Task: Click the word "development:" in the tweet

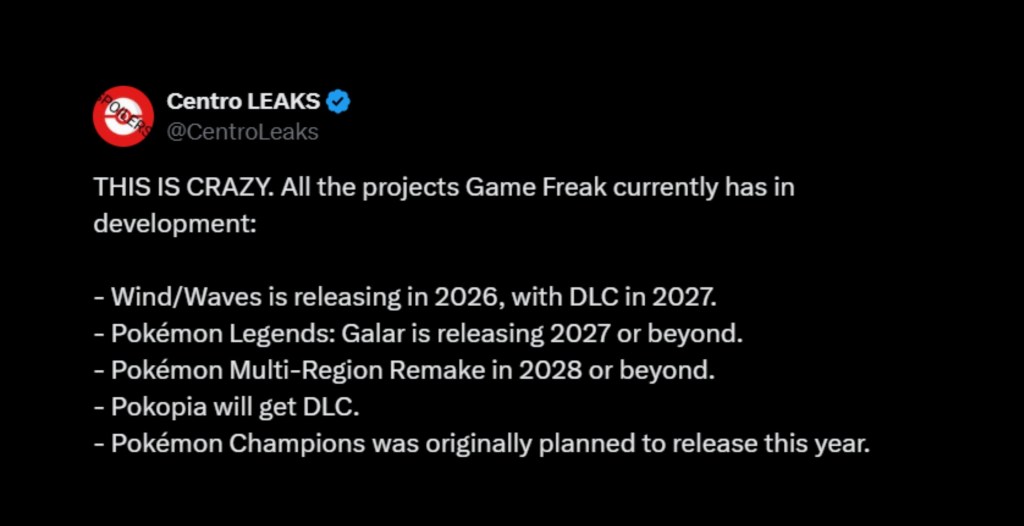Action: 176,223
